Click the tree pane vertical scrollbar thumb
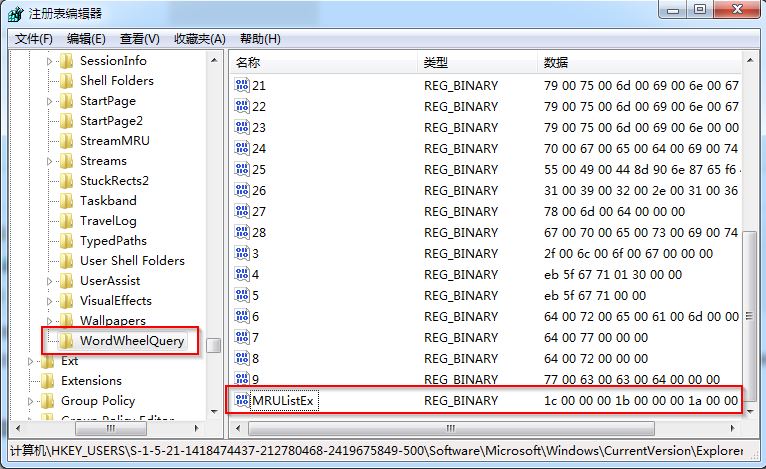Screen dimensions: 766x469 point(214,345)
